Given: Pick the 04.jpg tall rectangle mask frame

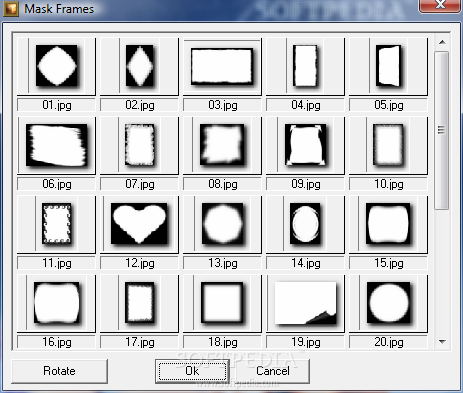Looking at the screenshot, I should [x=305, y=66].
